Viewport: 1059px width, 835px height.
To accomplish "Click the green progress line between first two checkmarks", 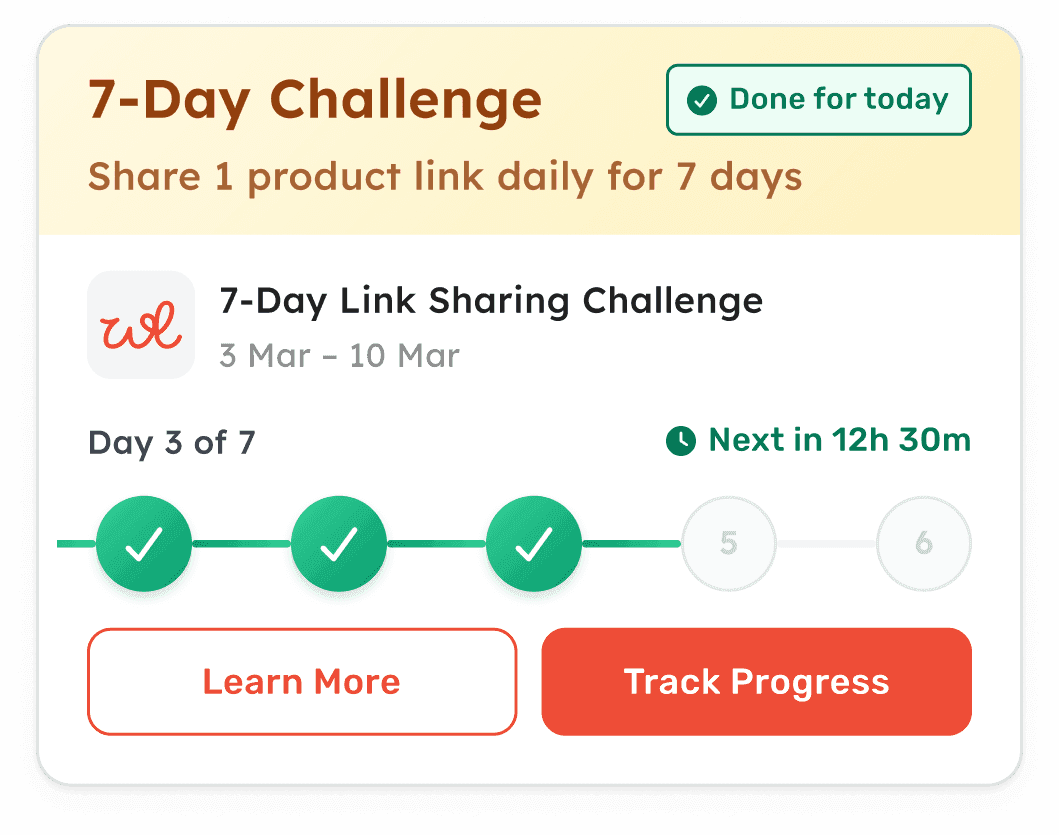I will point(241,544).
